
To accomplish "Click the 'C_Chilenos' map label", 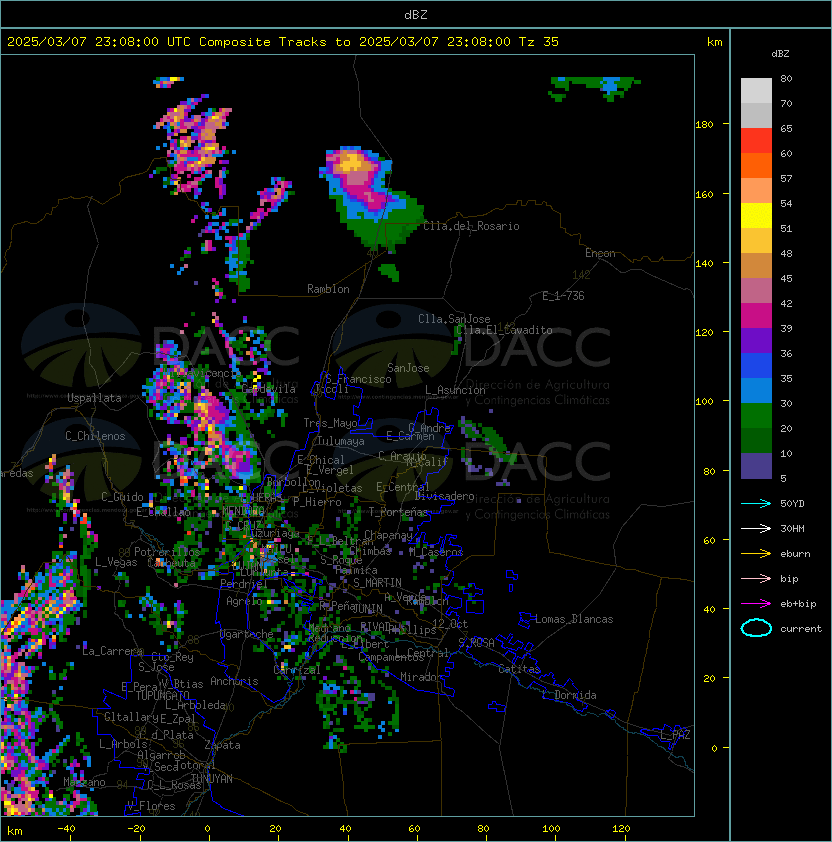I will click(95, 436).
